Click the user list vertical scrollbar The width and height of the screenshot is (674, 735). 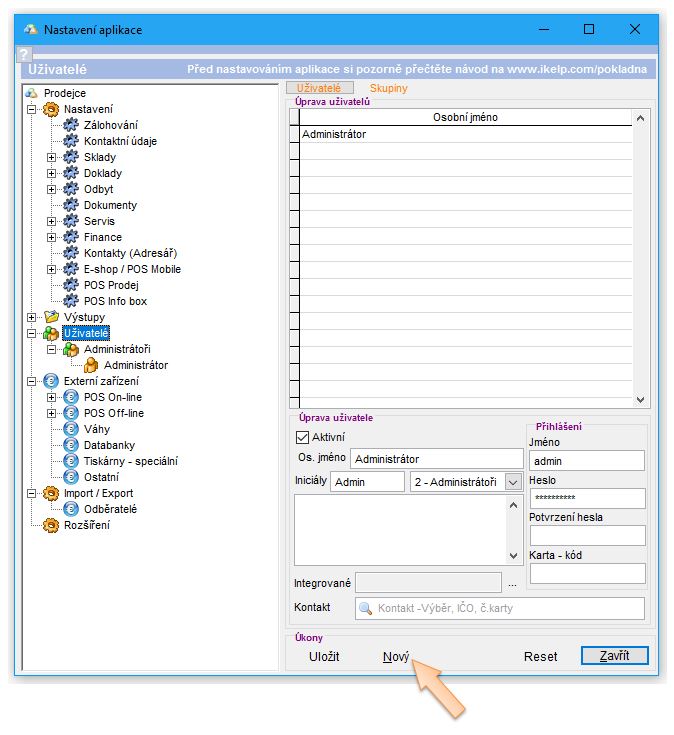[x=641, y=258]
